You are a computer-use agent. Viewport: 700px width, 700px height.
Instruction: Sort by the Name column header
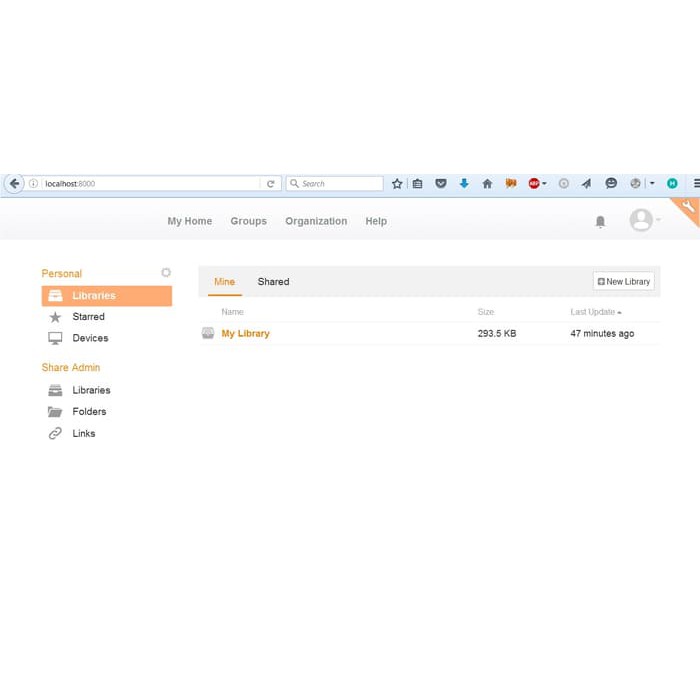pyautogui.click(x=232, y=312)
